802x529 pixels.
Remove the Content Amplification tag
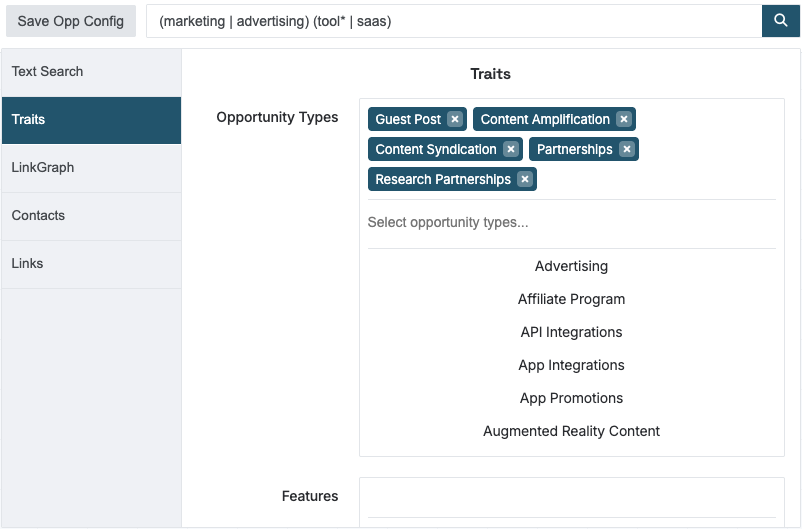point(623,119)
